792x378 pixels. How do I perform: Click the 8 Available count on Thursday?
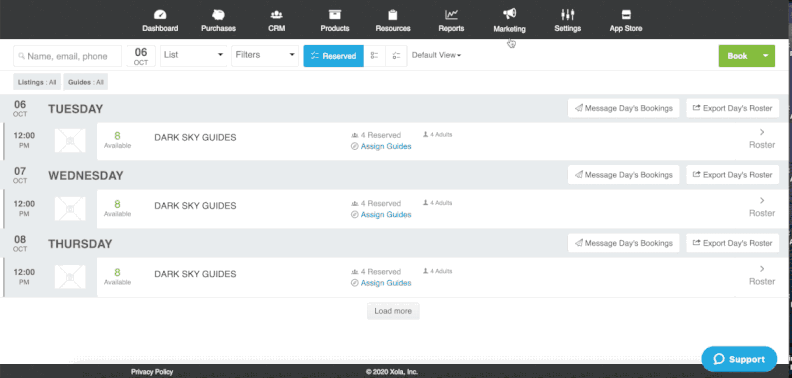[117, 276]
